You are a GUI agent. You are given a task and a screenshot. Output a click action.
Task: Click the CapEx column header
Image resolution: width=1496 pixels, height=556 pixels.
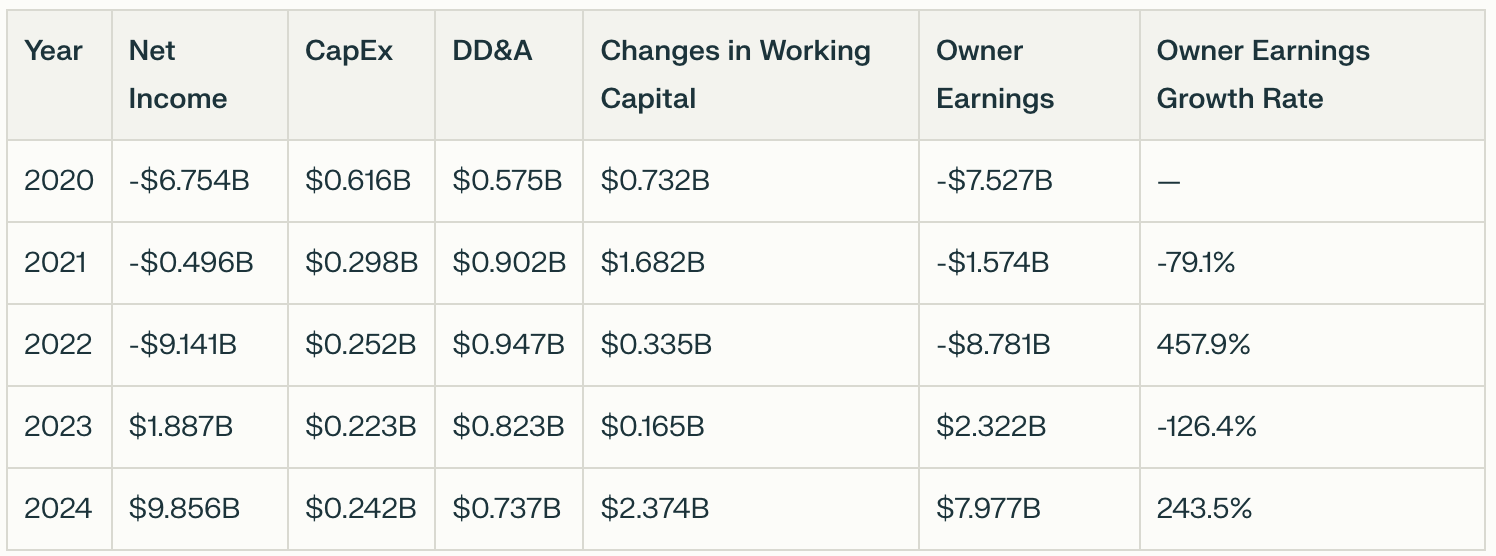349,51
